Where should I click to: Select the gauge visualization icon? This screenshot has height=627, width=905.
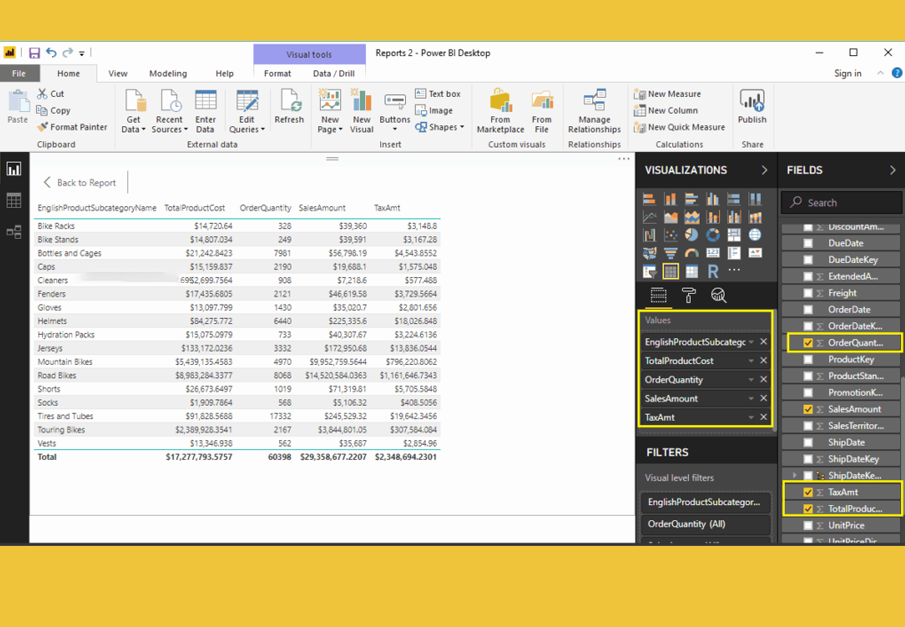coord(692,253)
